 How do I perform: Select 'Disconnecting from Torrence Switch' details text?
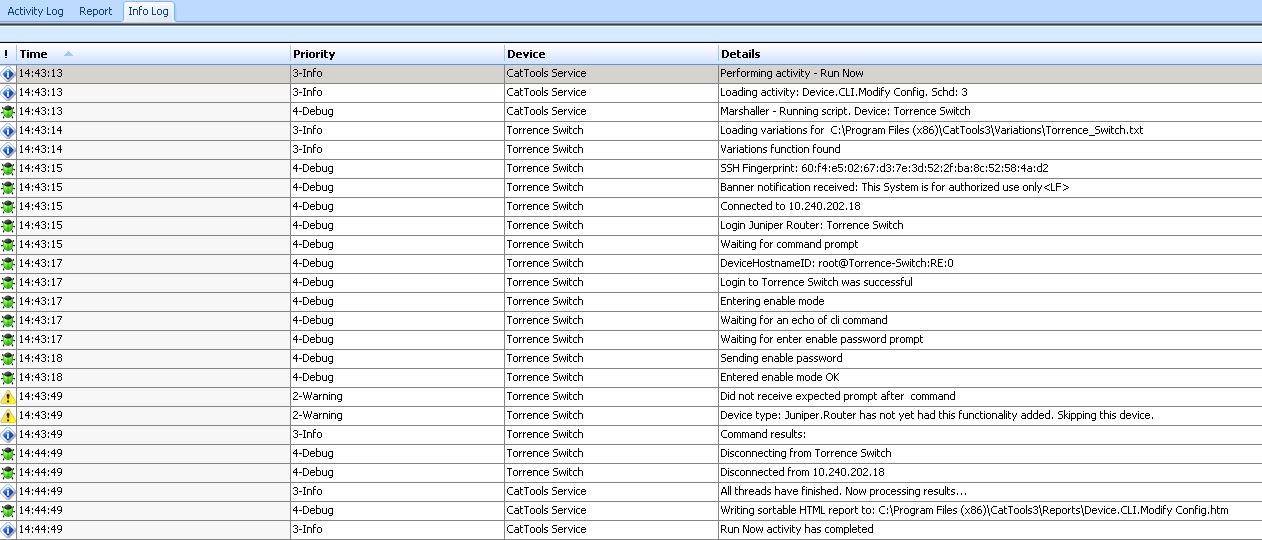tap(806, 453)
